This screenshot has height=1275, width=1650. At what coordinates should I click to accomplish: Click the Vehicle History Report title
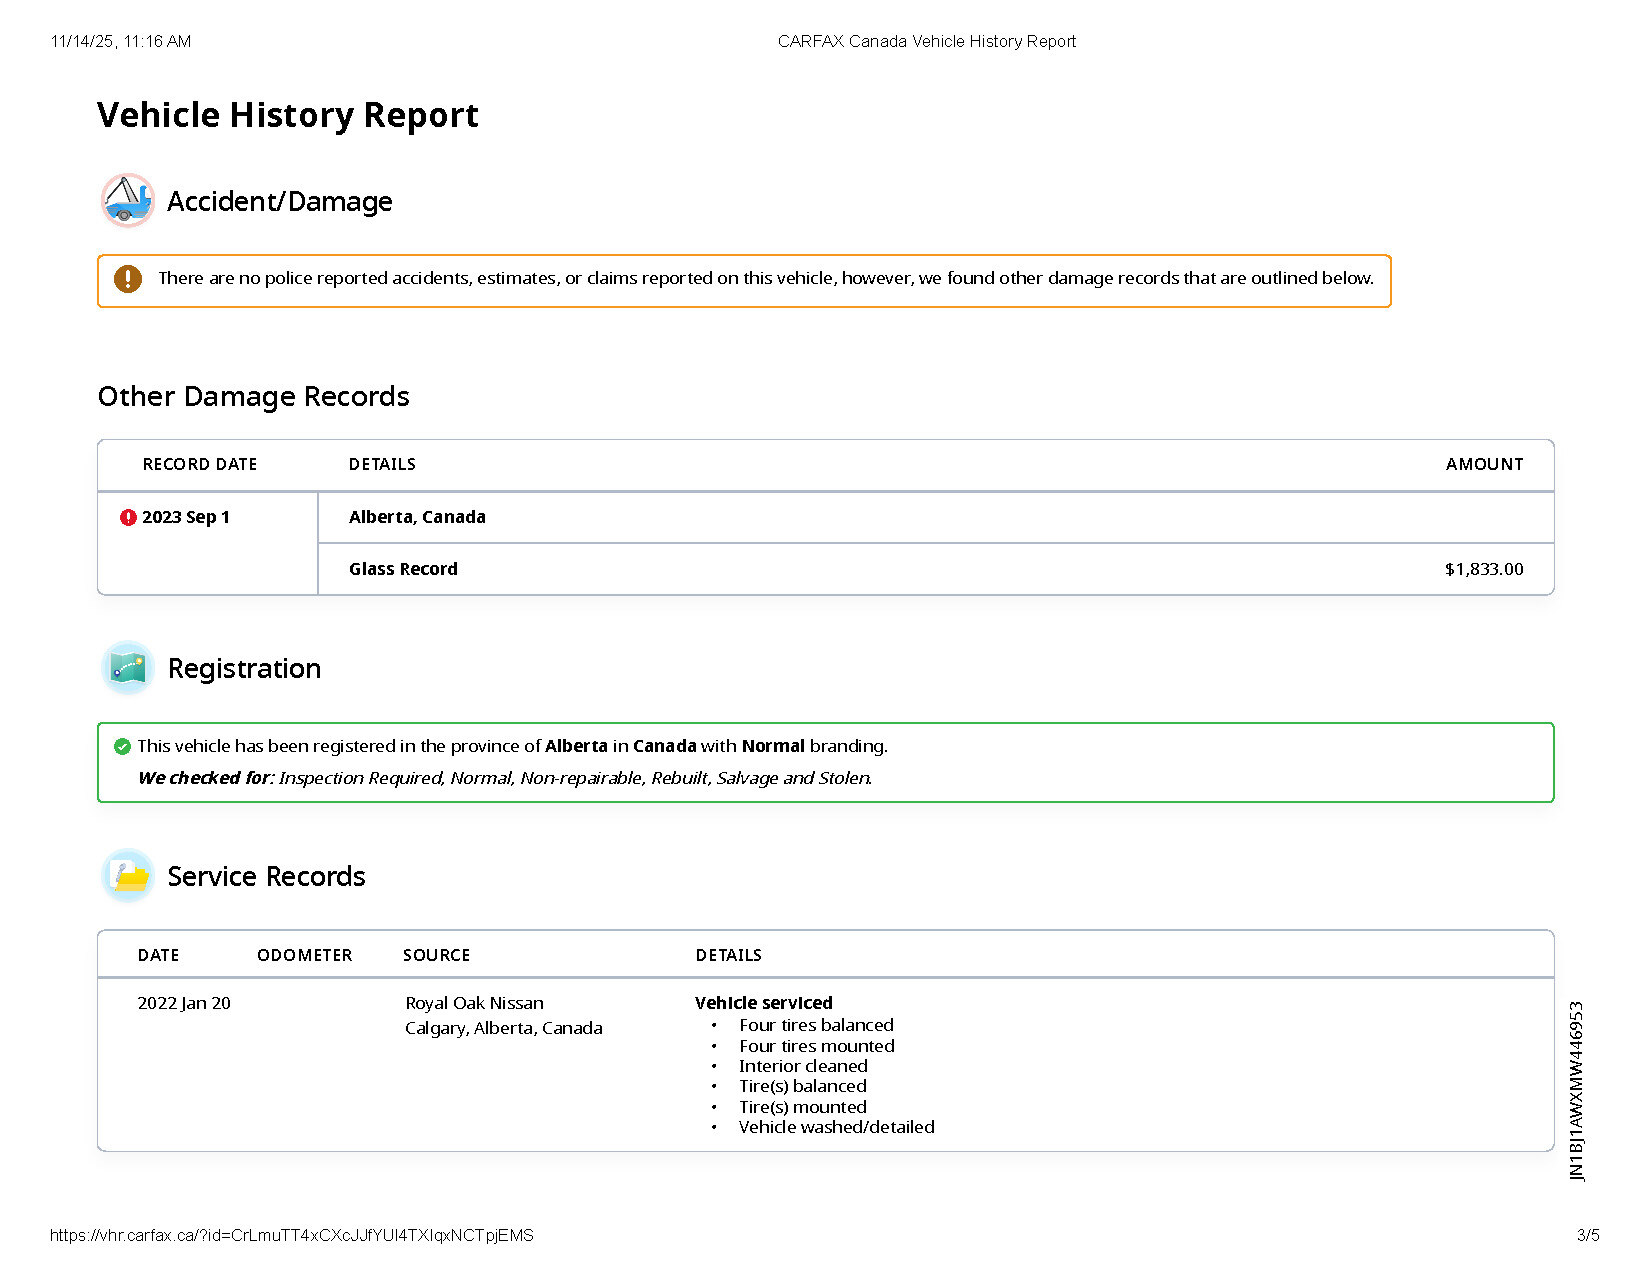[288, 115]
